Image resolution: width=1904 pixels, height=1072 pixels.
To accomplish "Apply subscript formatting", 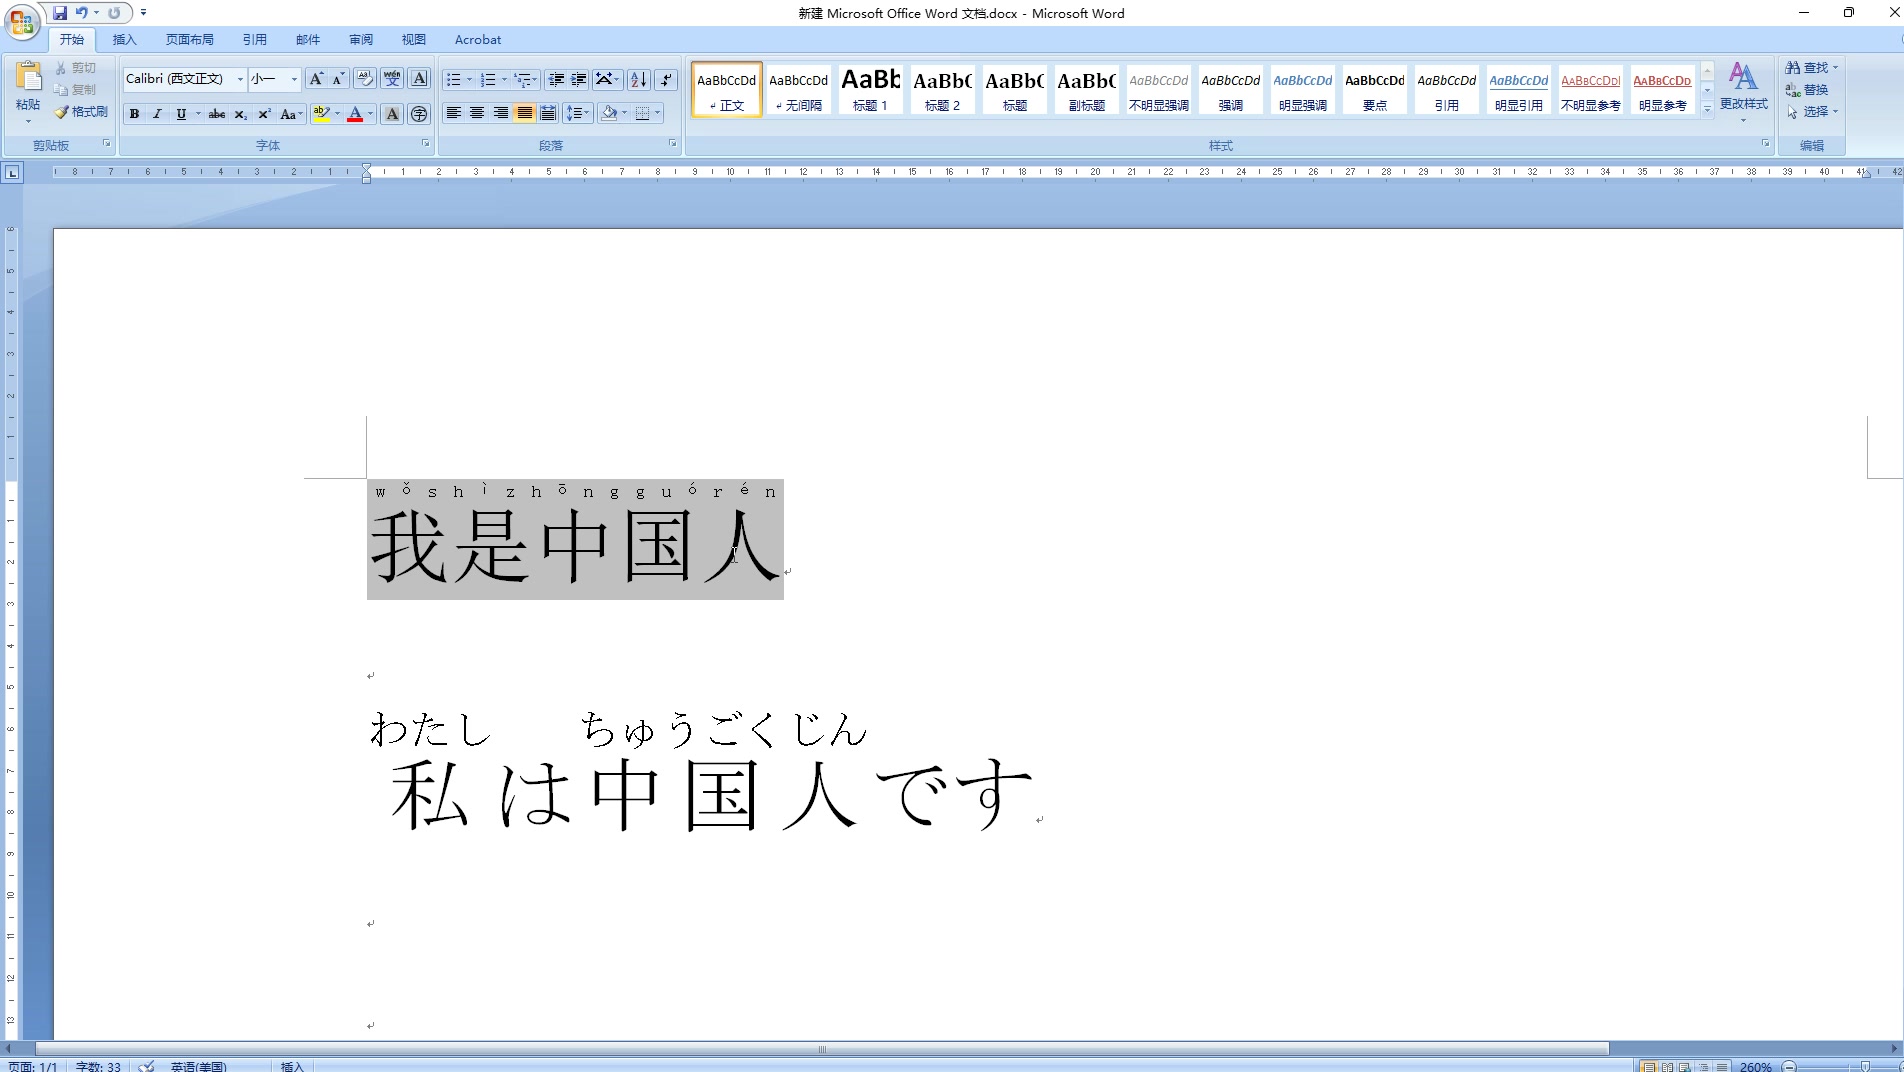I will pos(240,114).
